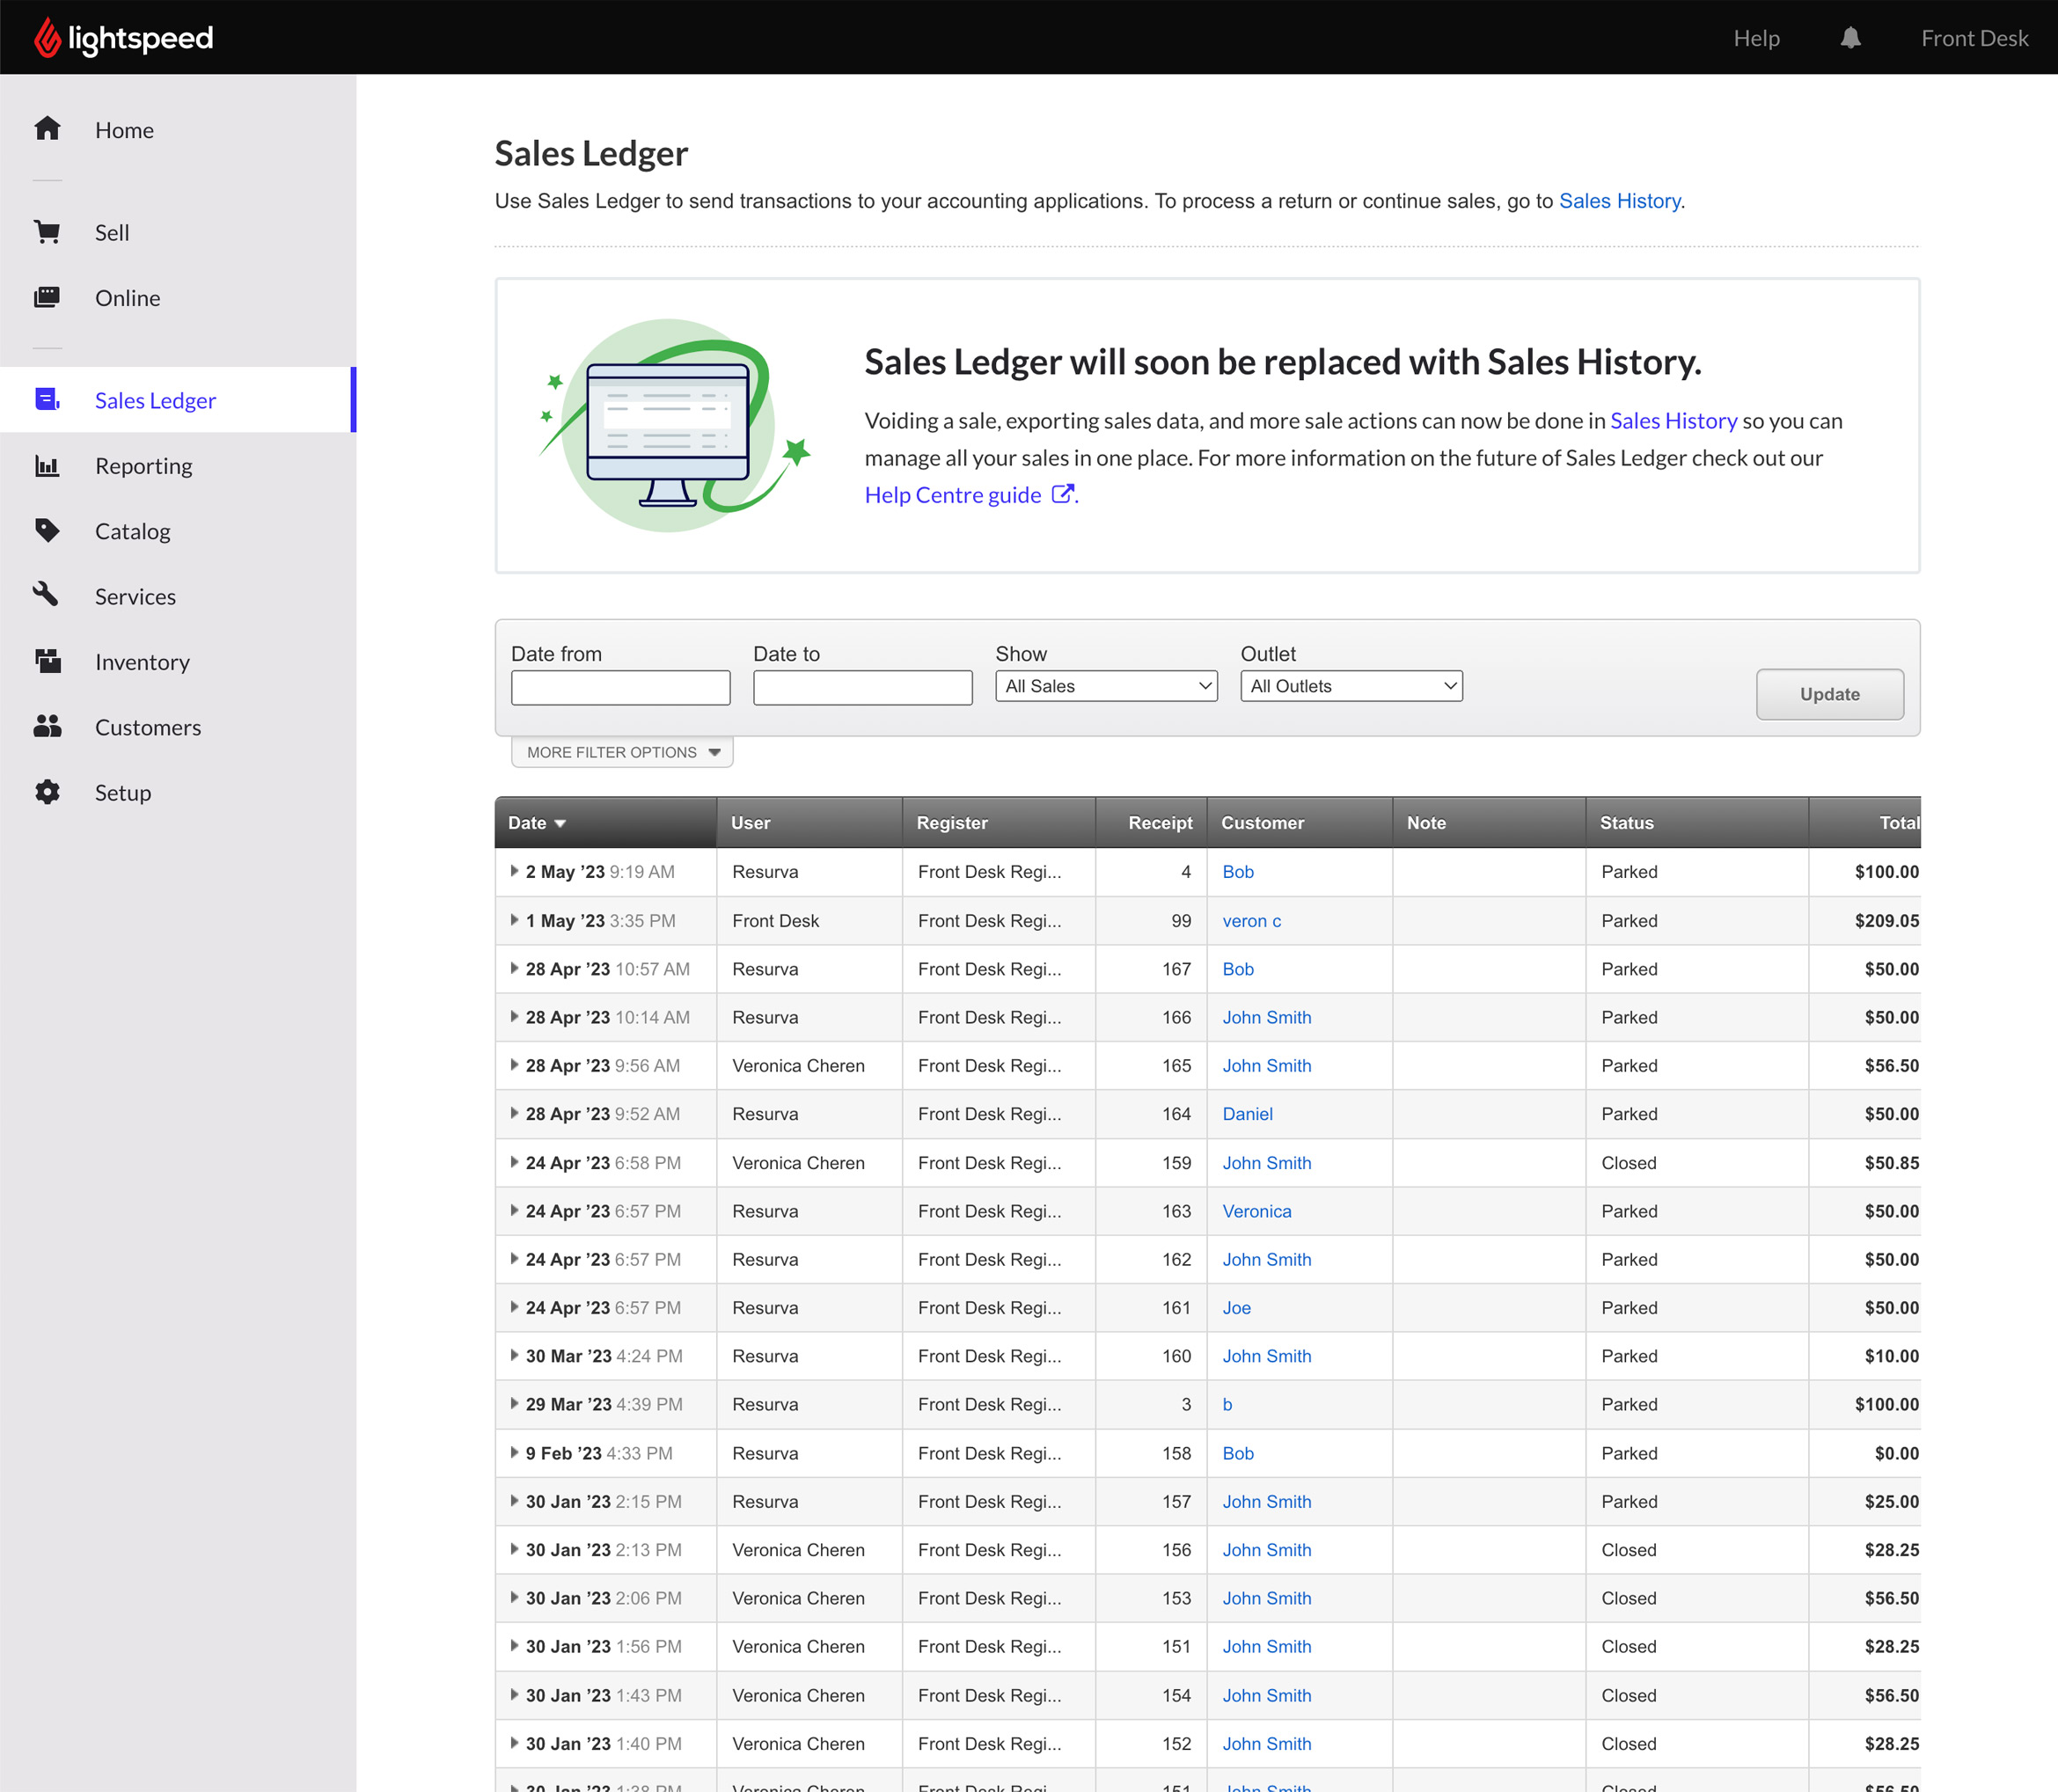Click the Catalog tag icon
Screen dimensions: 2058x1792
(x=47, y=530)
